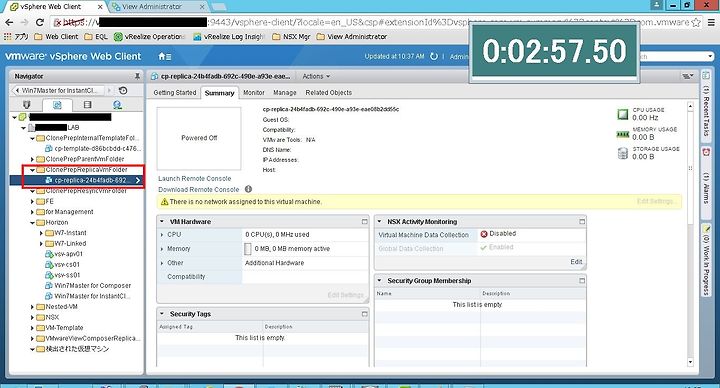The height and width of the screenshot is (388, 720).
Task: Select Win7Master for Composer VM
Action: (x=88, y=286)
